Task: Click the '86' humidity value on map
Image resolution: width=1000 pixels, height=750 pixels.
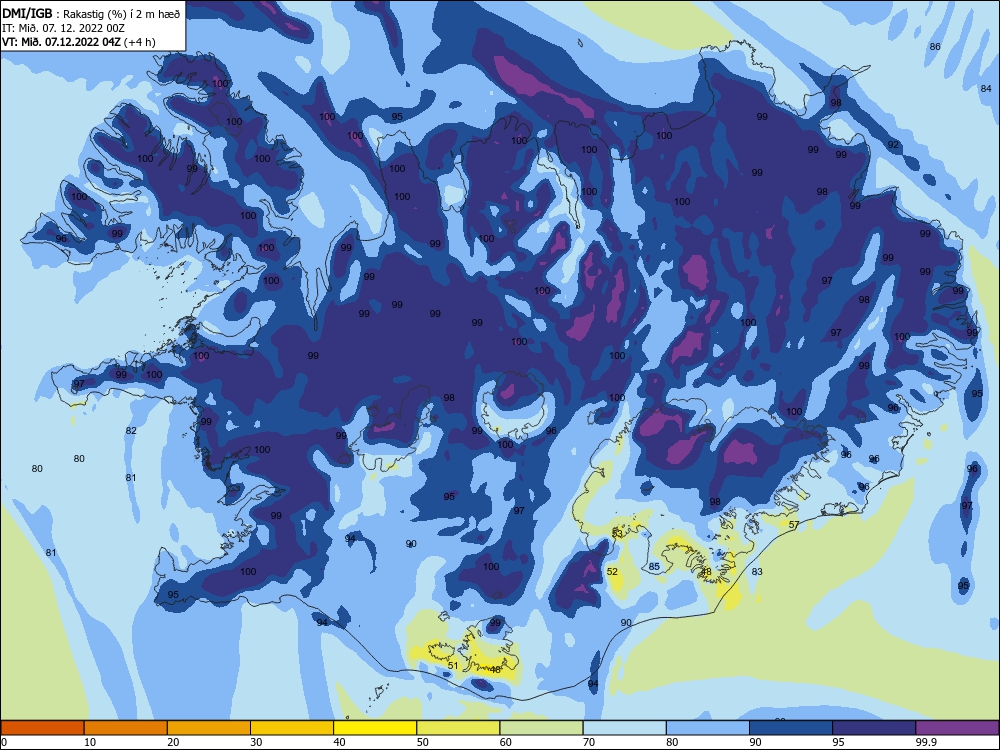Action: point(935,47)
